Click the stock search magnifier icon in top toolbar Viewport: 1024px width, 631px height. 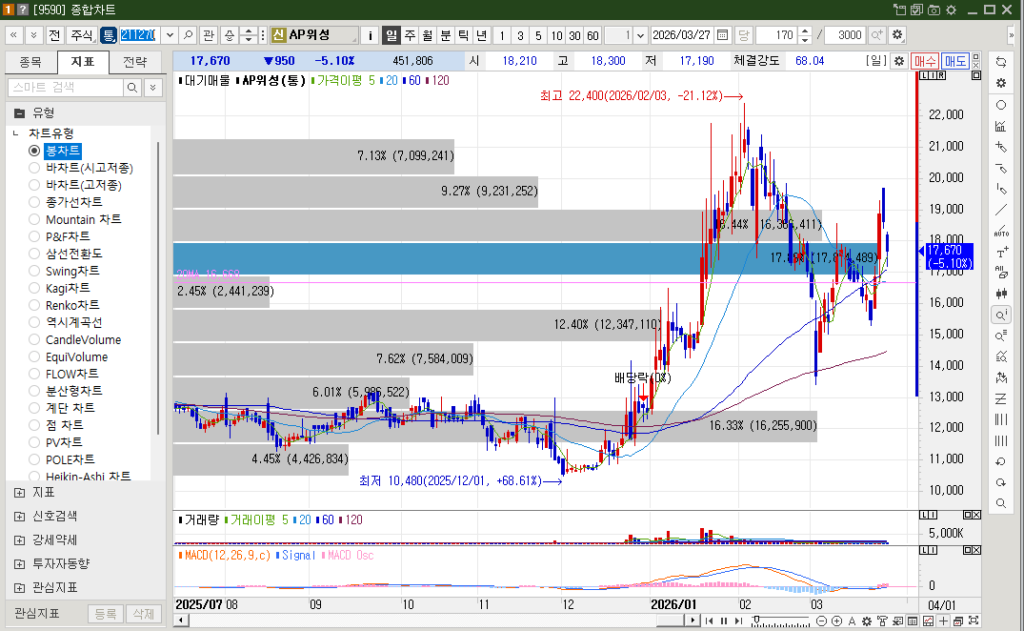(187, 35)
